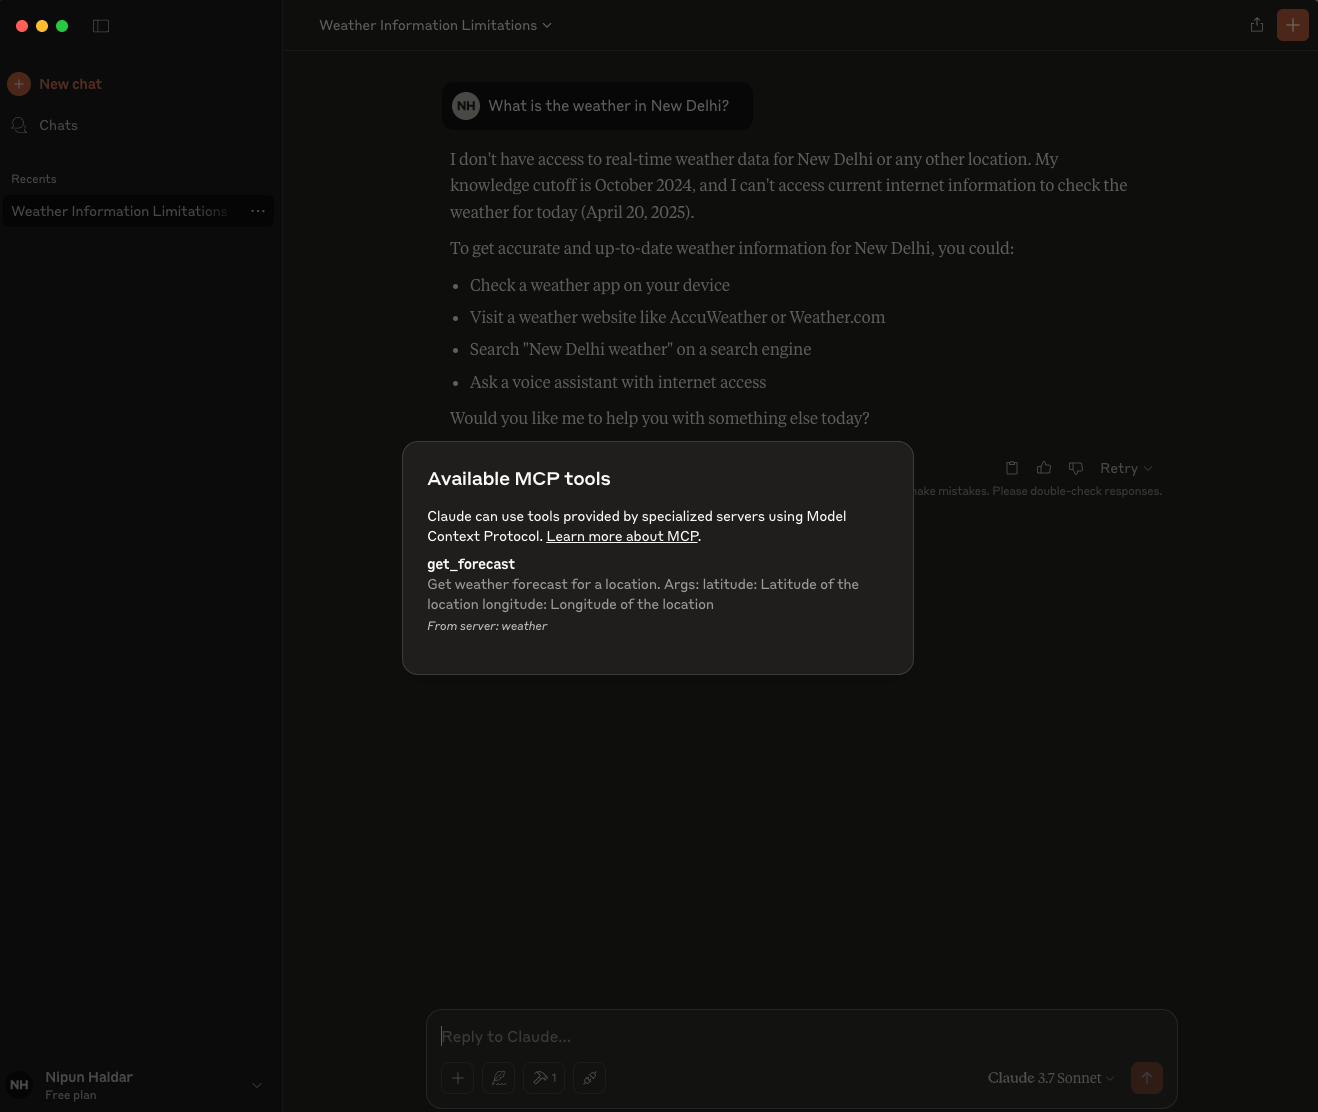Open Learn more about MCP link

point(622,536)
